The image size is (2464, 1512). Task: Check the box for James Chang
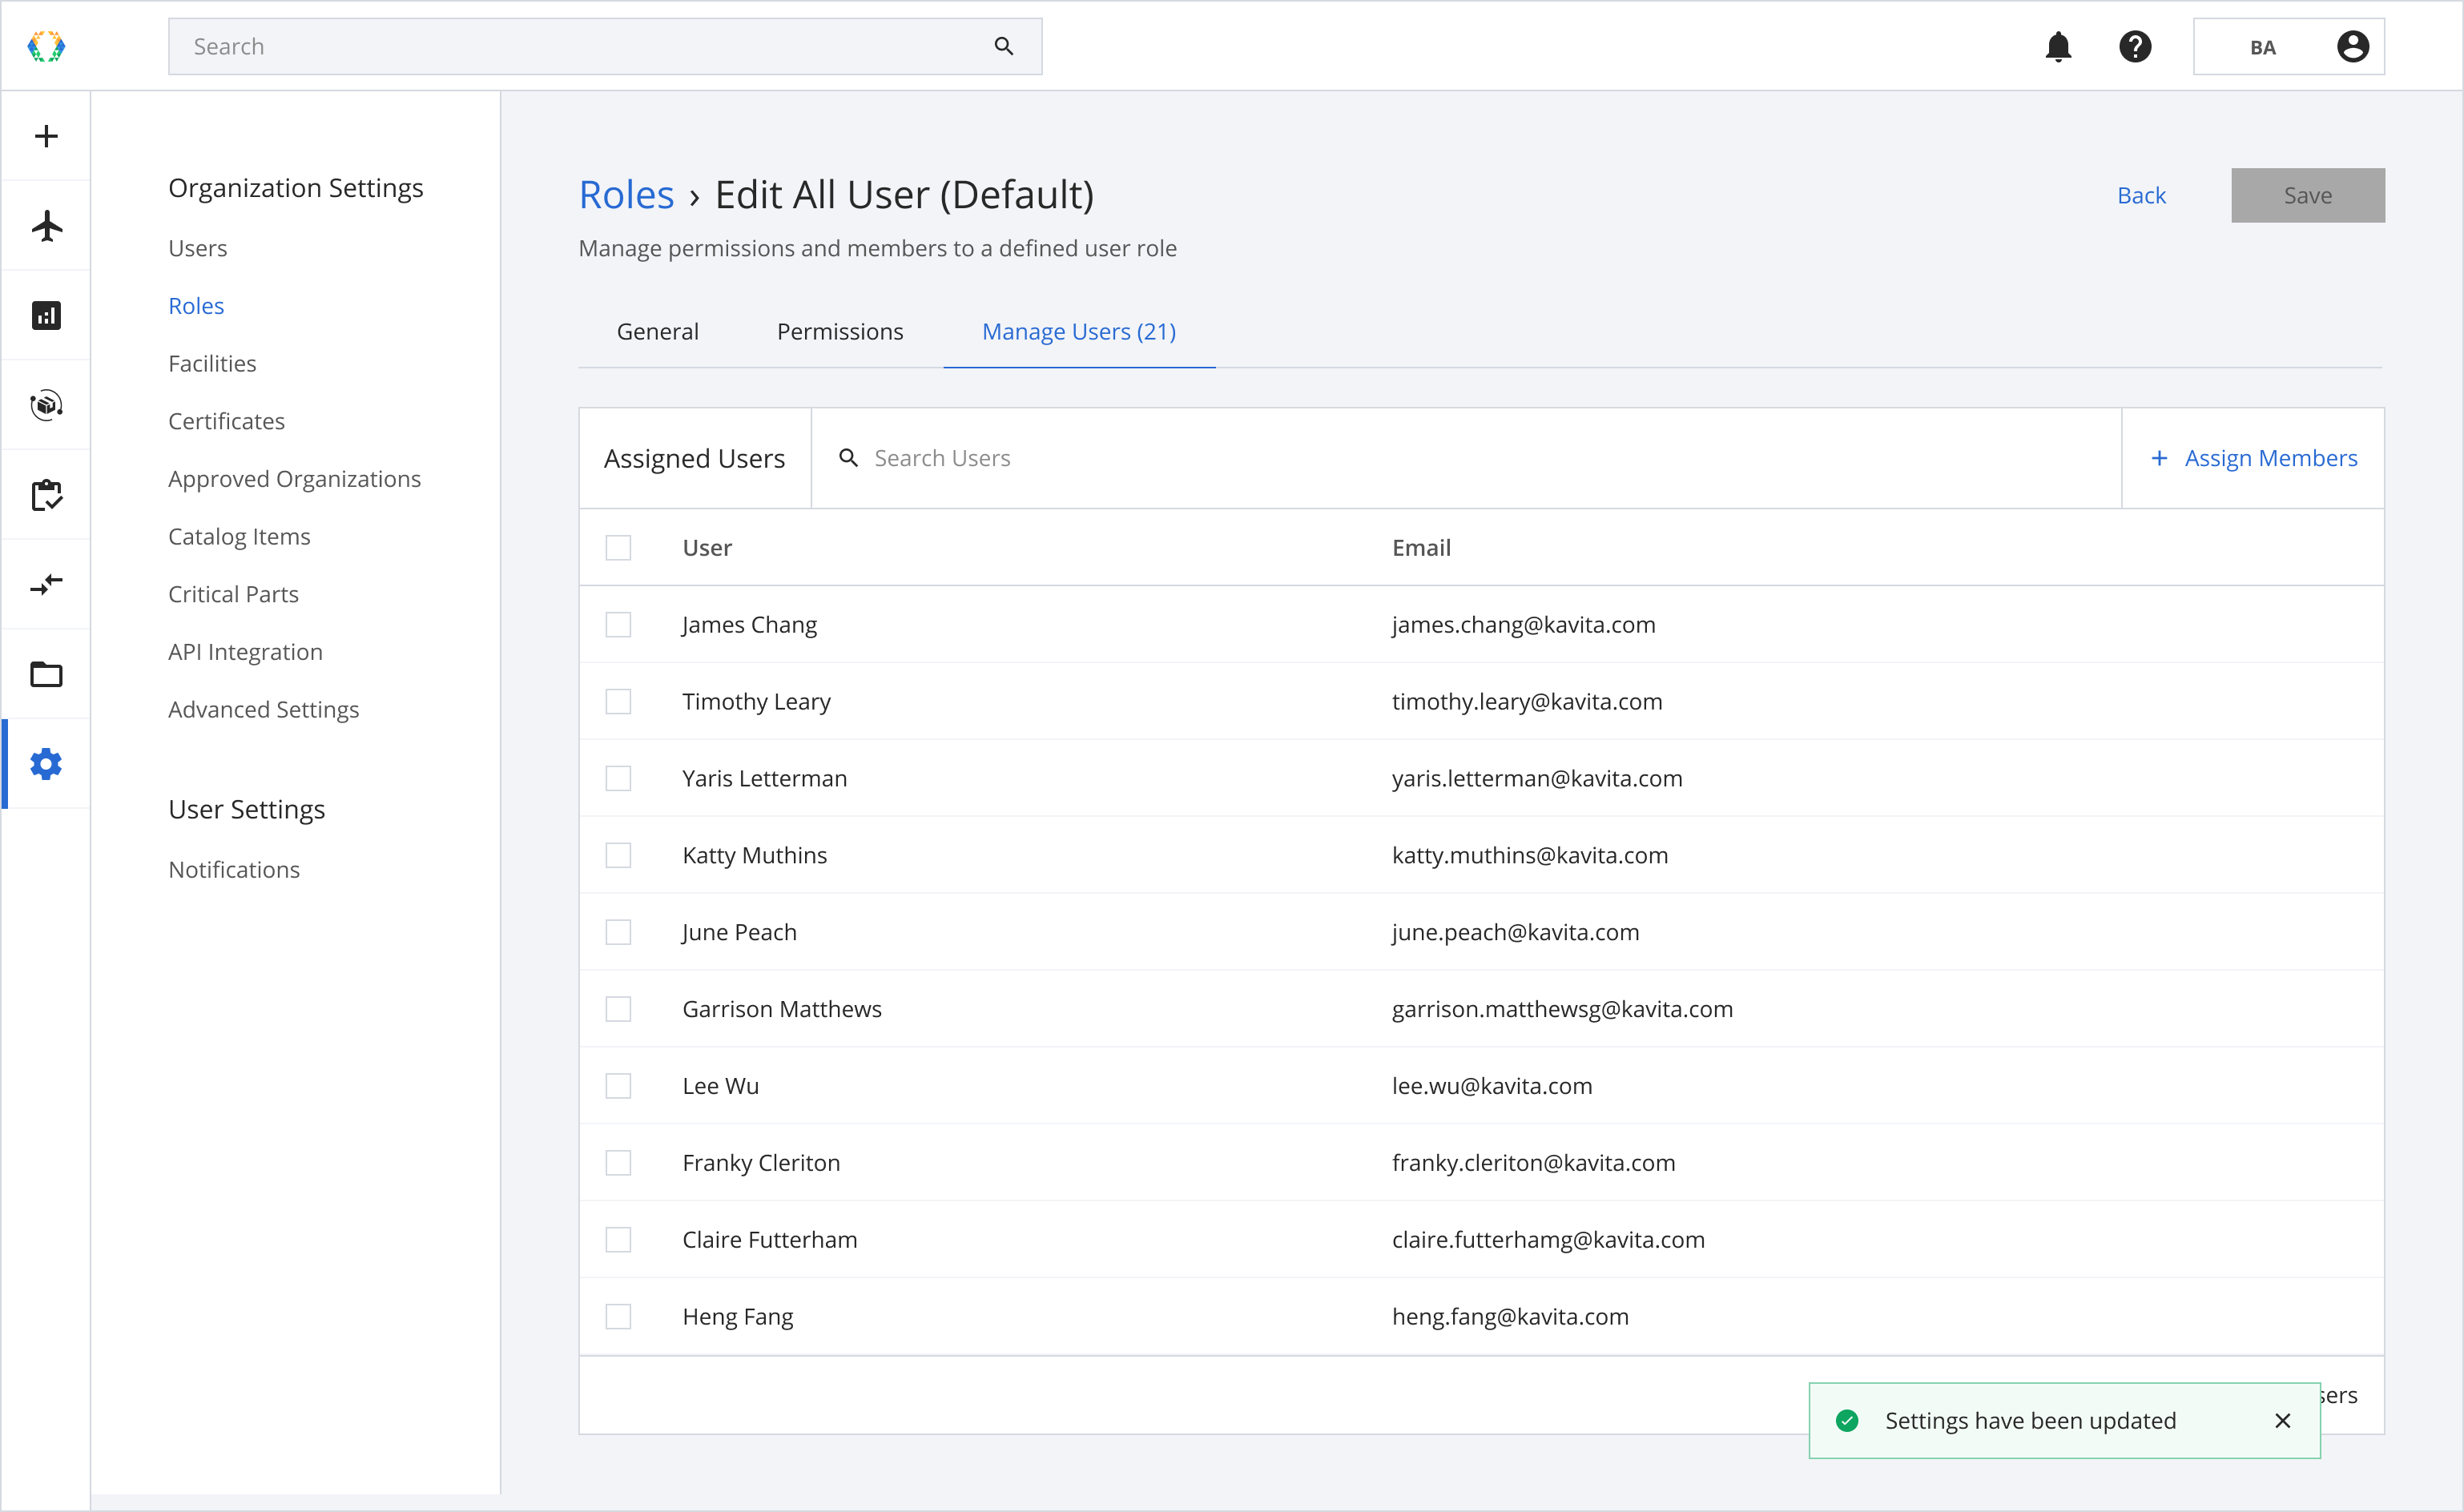[x=618, y=625]
